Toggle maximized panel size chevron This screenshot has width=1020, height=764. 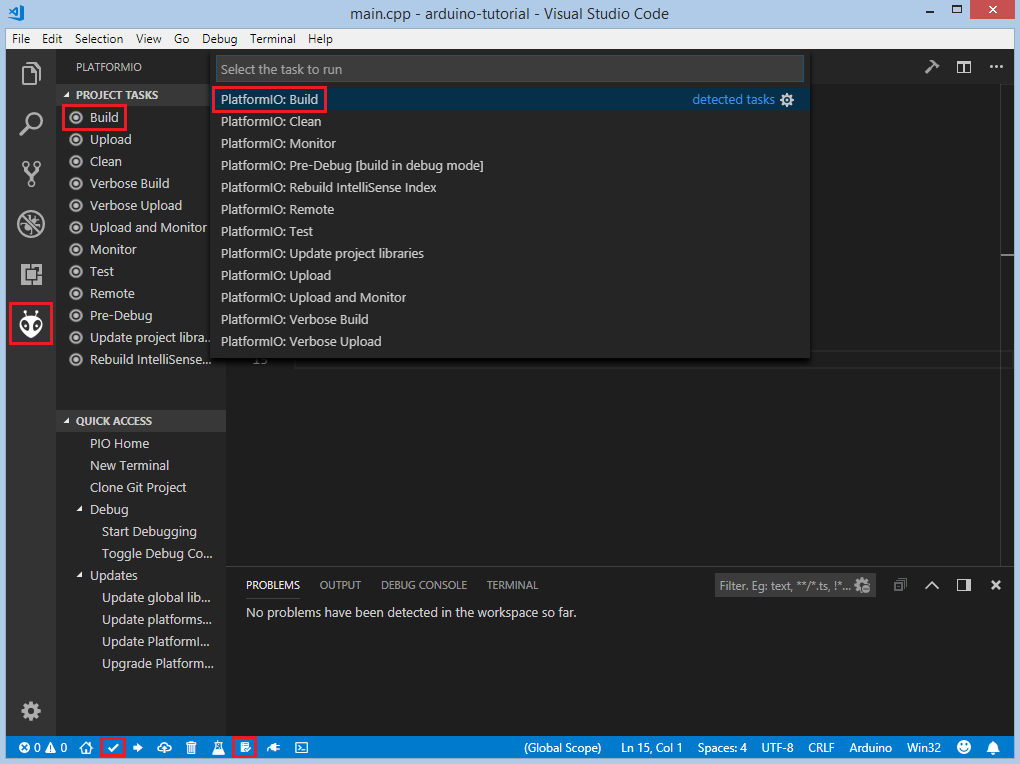[932, 585]
